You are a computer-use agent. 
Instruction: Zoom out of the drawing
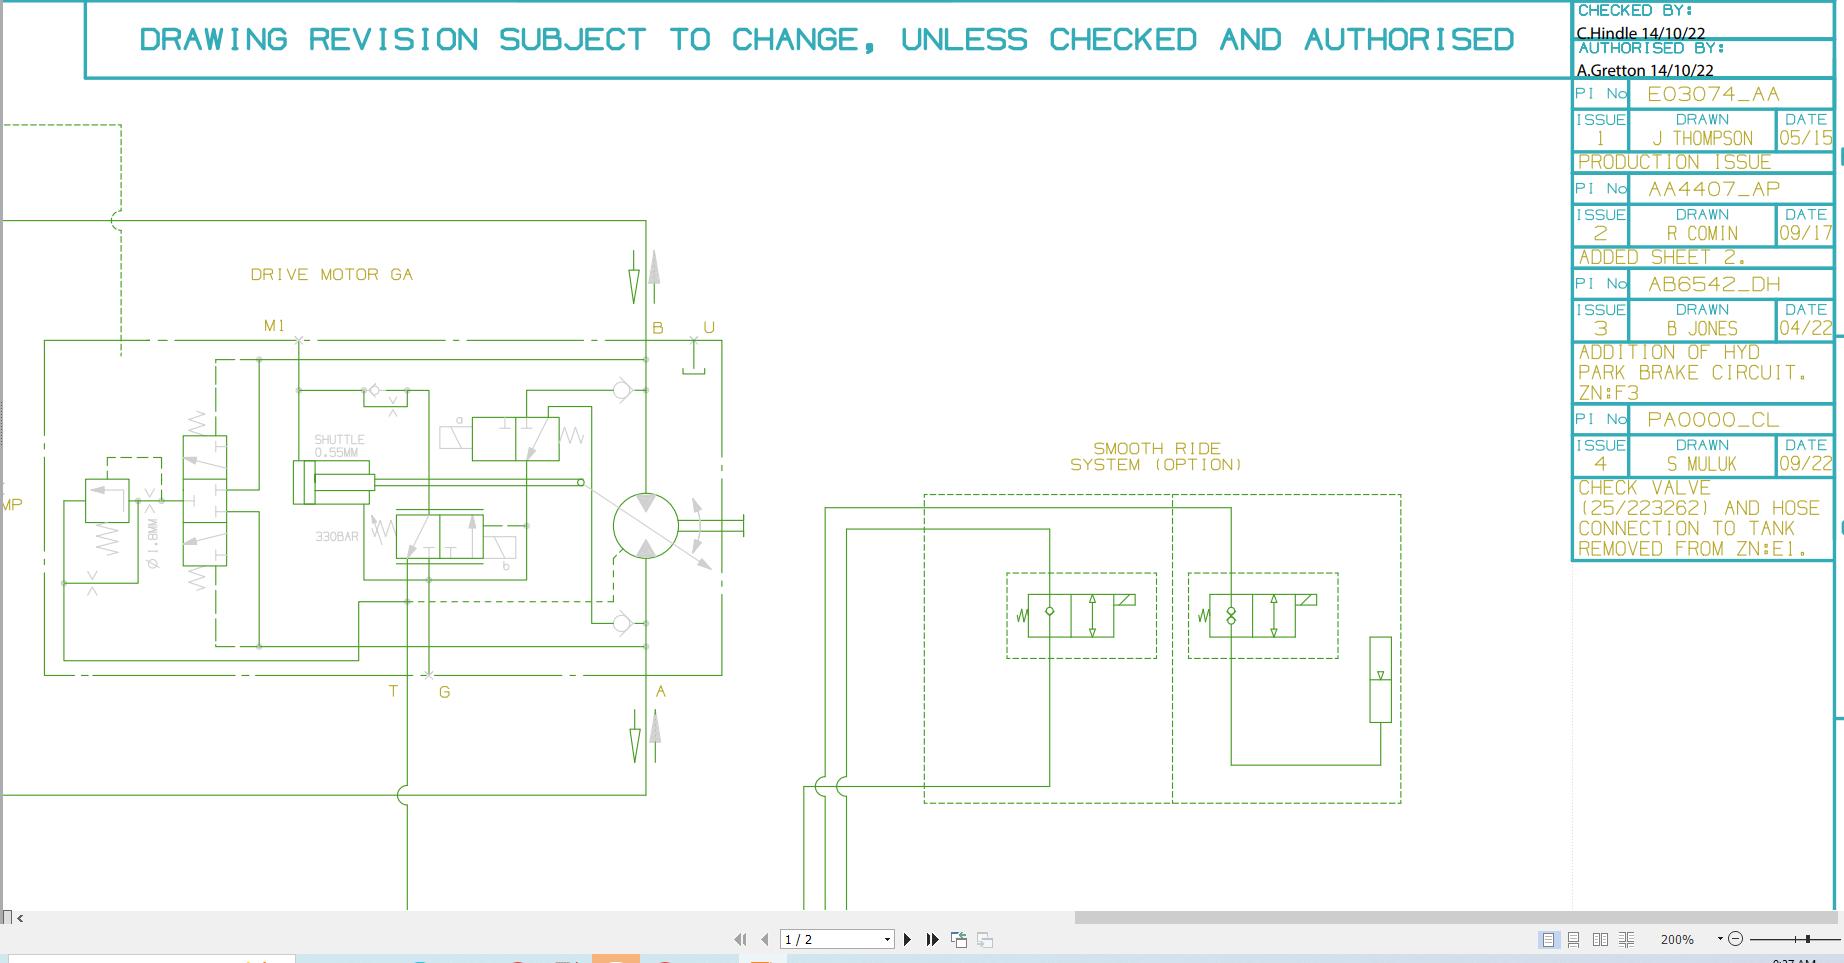[x=1735, y=939]
